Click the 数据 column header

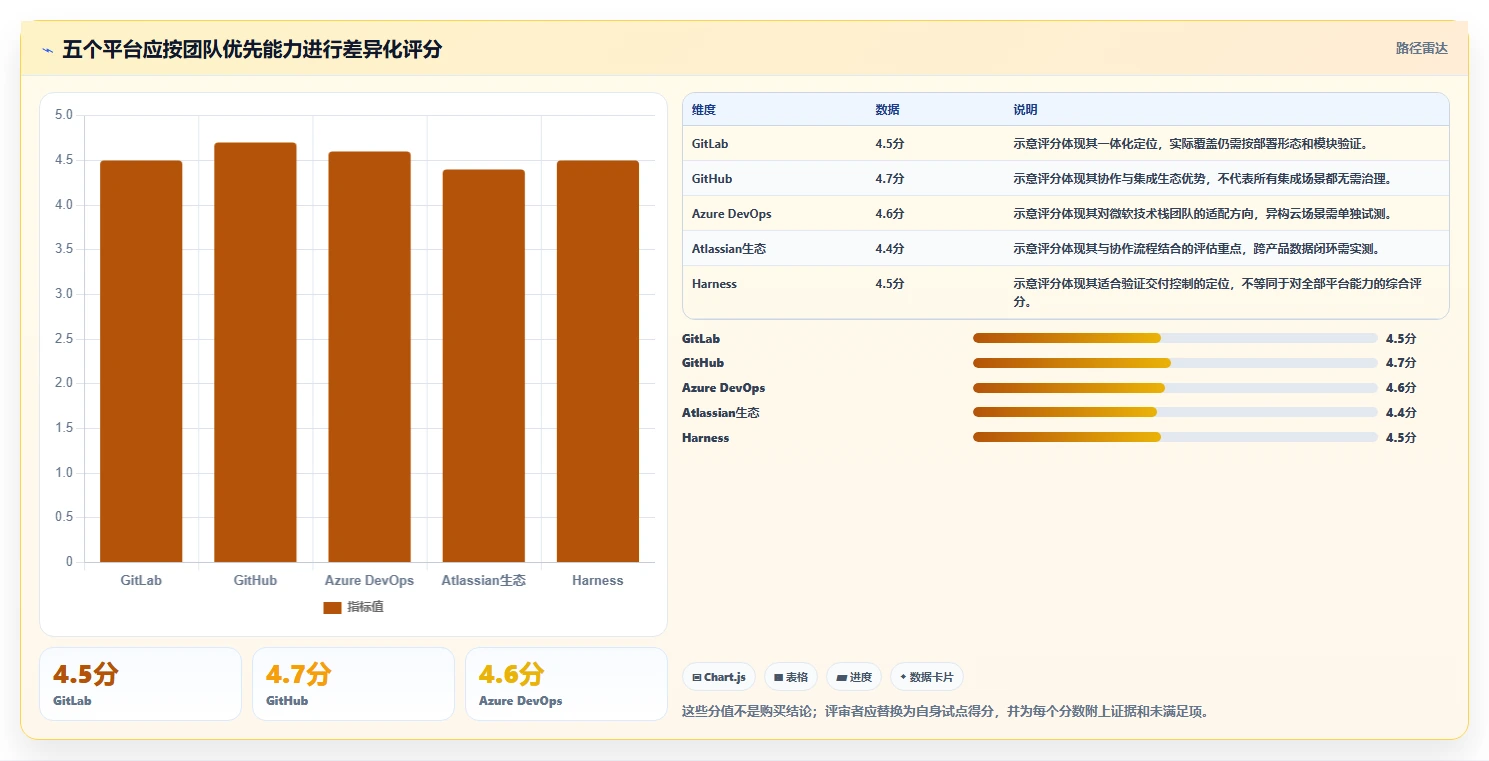coord(887,110)
